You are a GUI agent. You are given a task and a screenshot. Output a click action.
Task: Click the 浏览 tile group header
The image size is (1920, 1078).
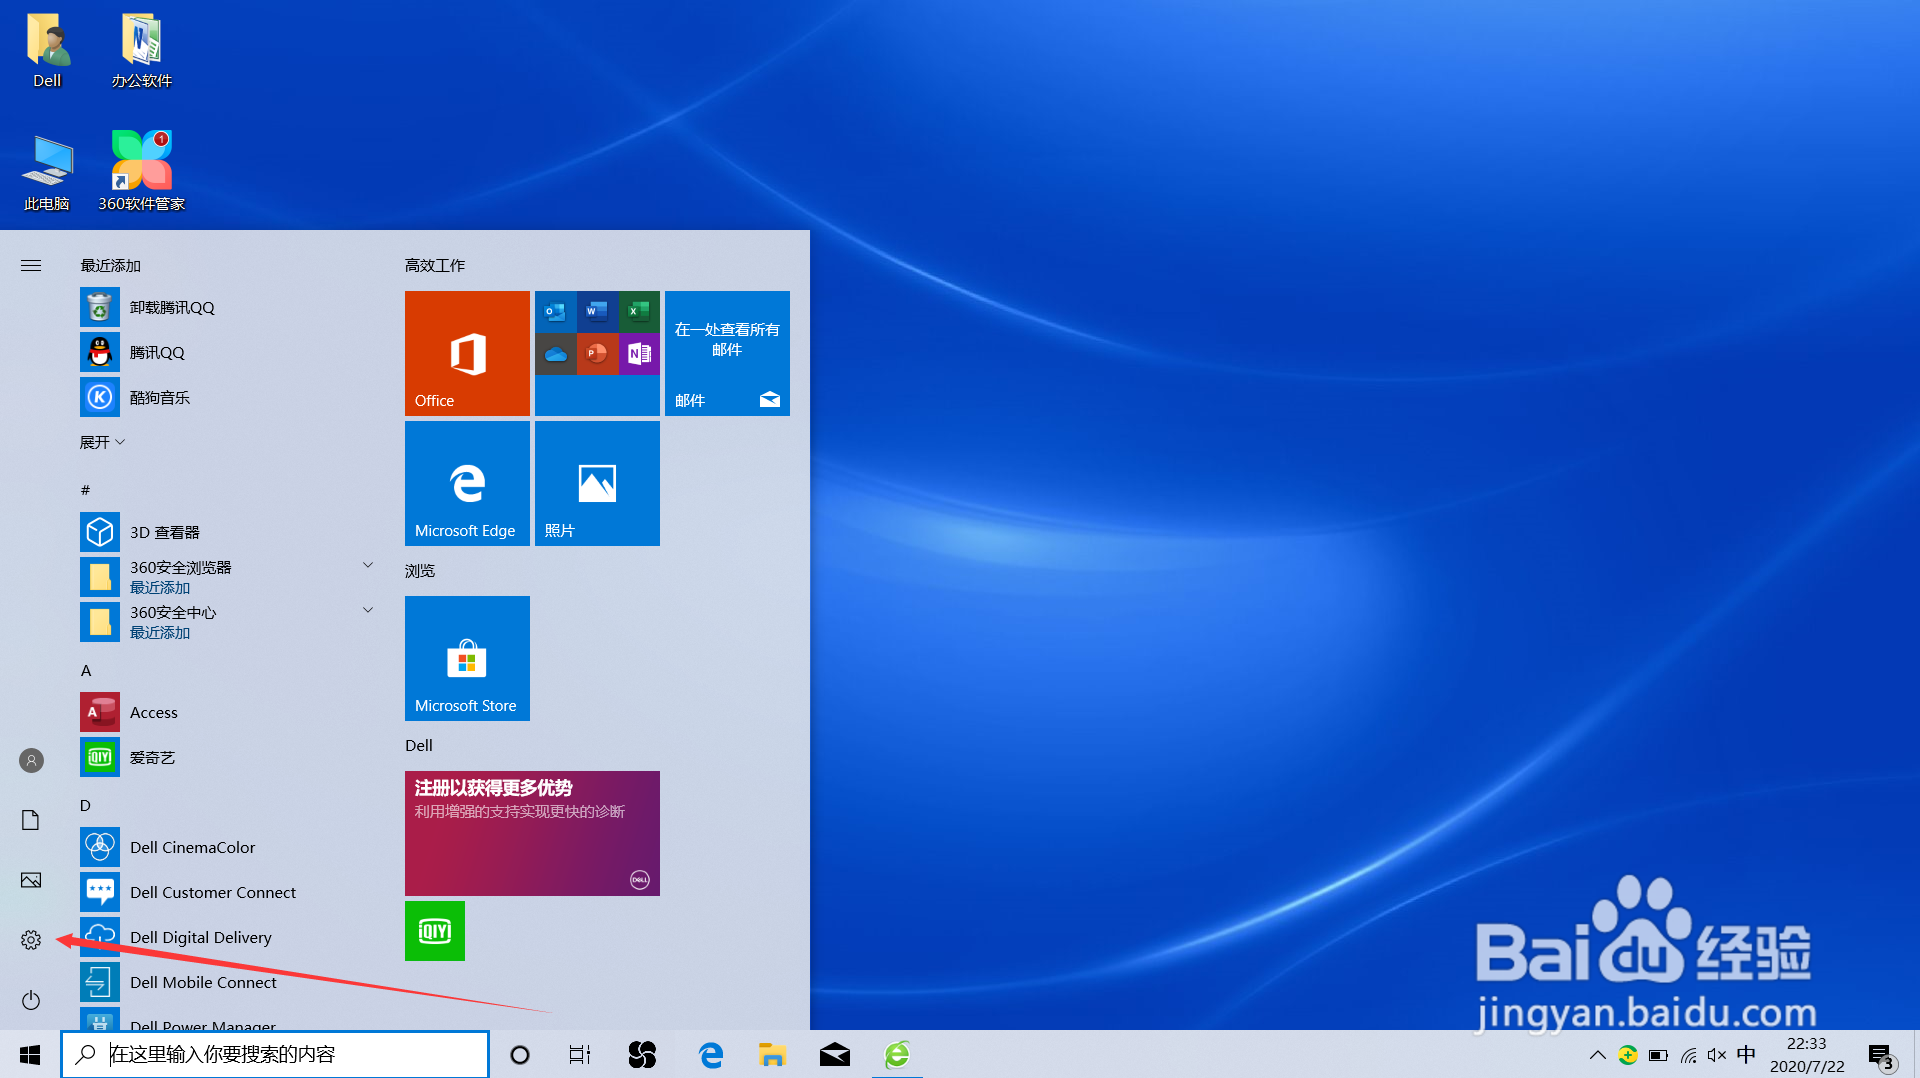[x=420, y=570]
